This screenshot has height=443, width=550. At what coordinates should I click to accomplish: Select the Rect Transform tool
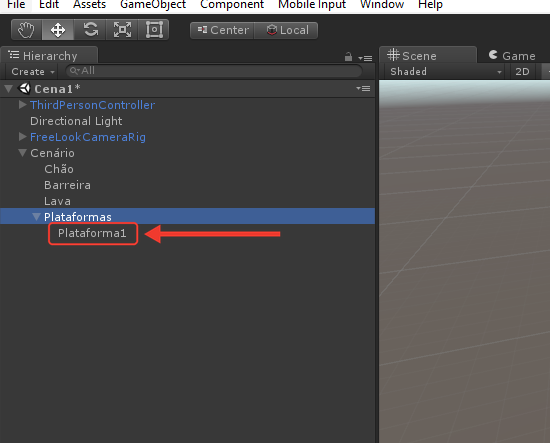[154, 30]
